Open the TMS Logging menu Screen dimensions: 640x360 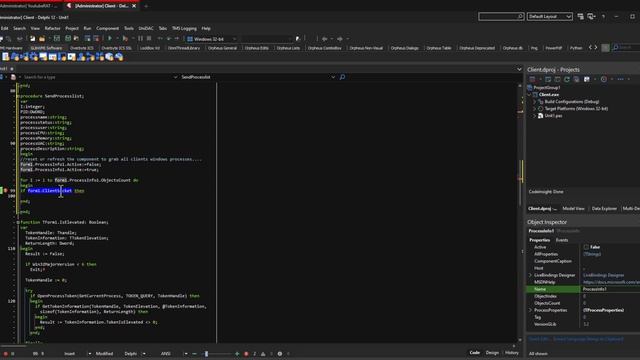pyautogui.click(x=184, y=28)
